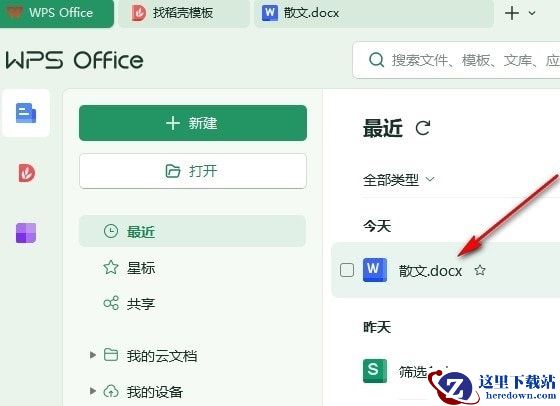Expand the 我的云文档 tree node
Screen dimensions: 560x406
[x=93, y=355]
